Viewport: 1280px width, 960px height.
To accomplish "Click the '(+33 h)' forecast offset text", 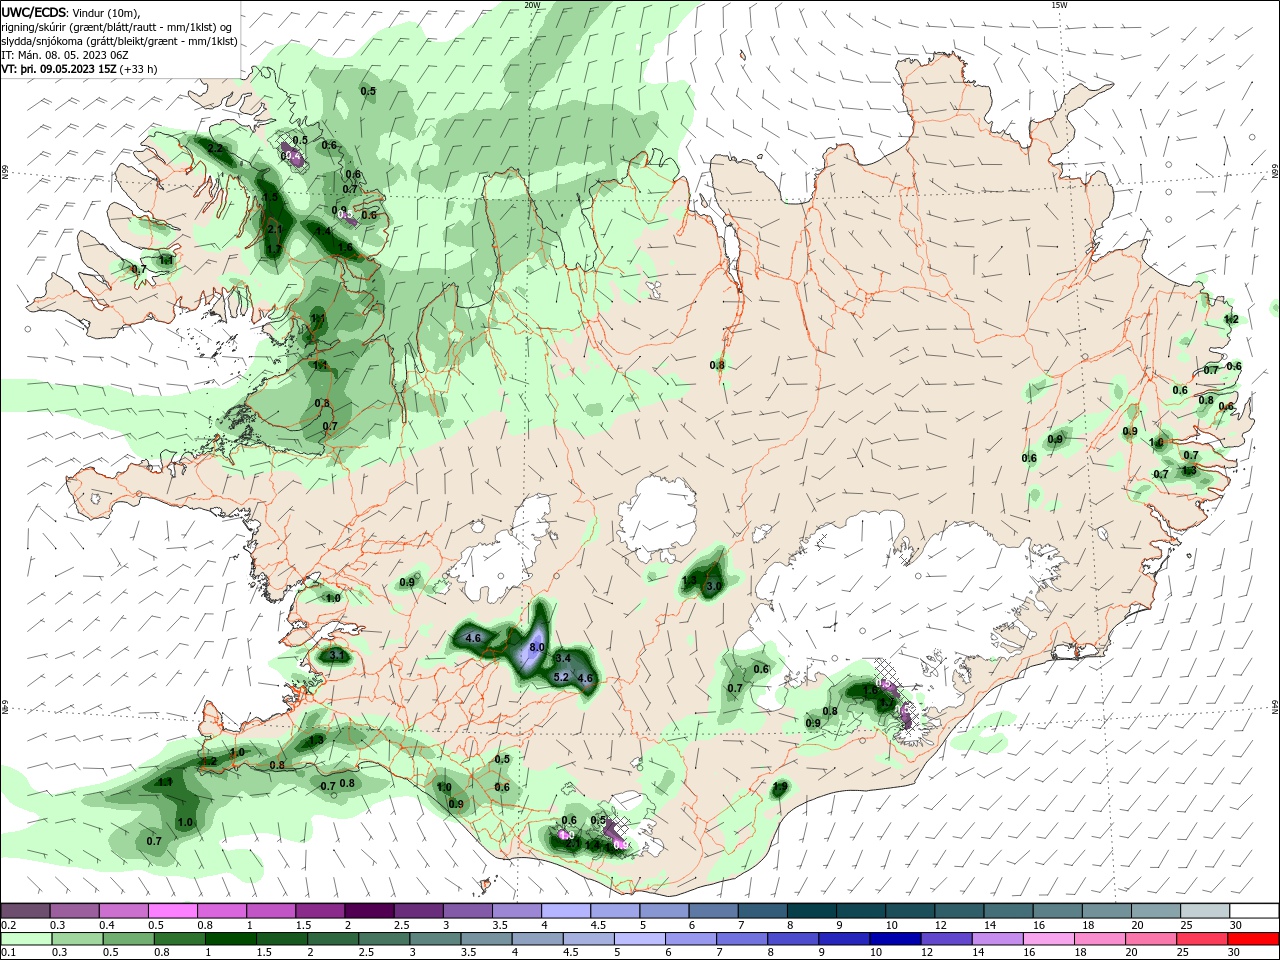I will point(138,69).
